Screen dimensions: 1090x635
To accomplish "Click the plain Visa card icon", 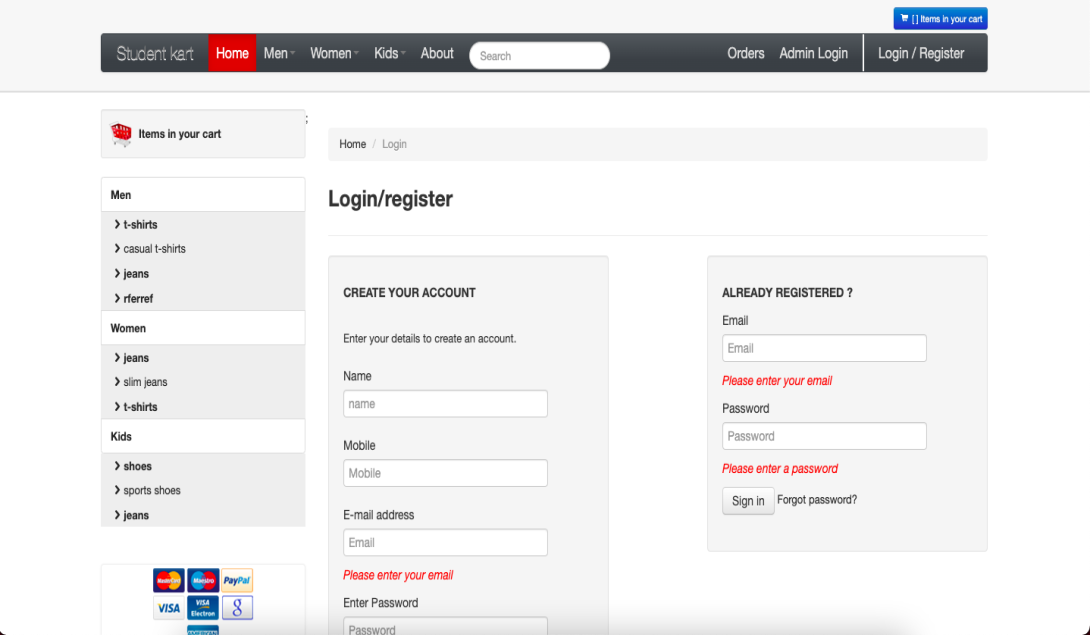I will [x=168, y=608].
